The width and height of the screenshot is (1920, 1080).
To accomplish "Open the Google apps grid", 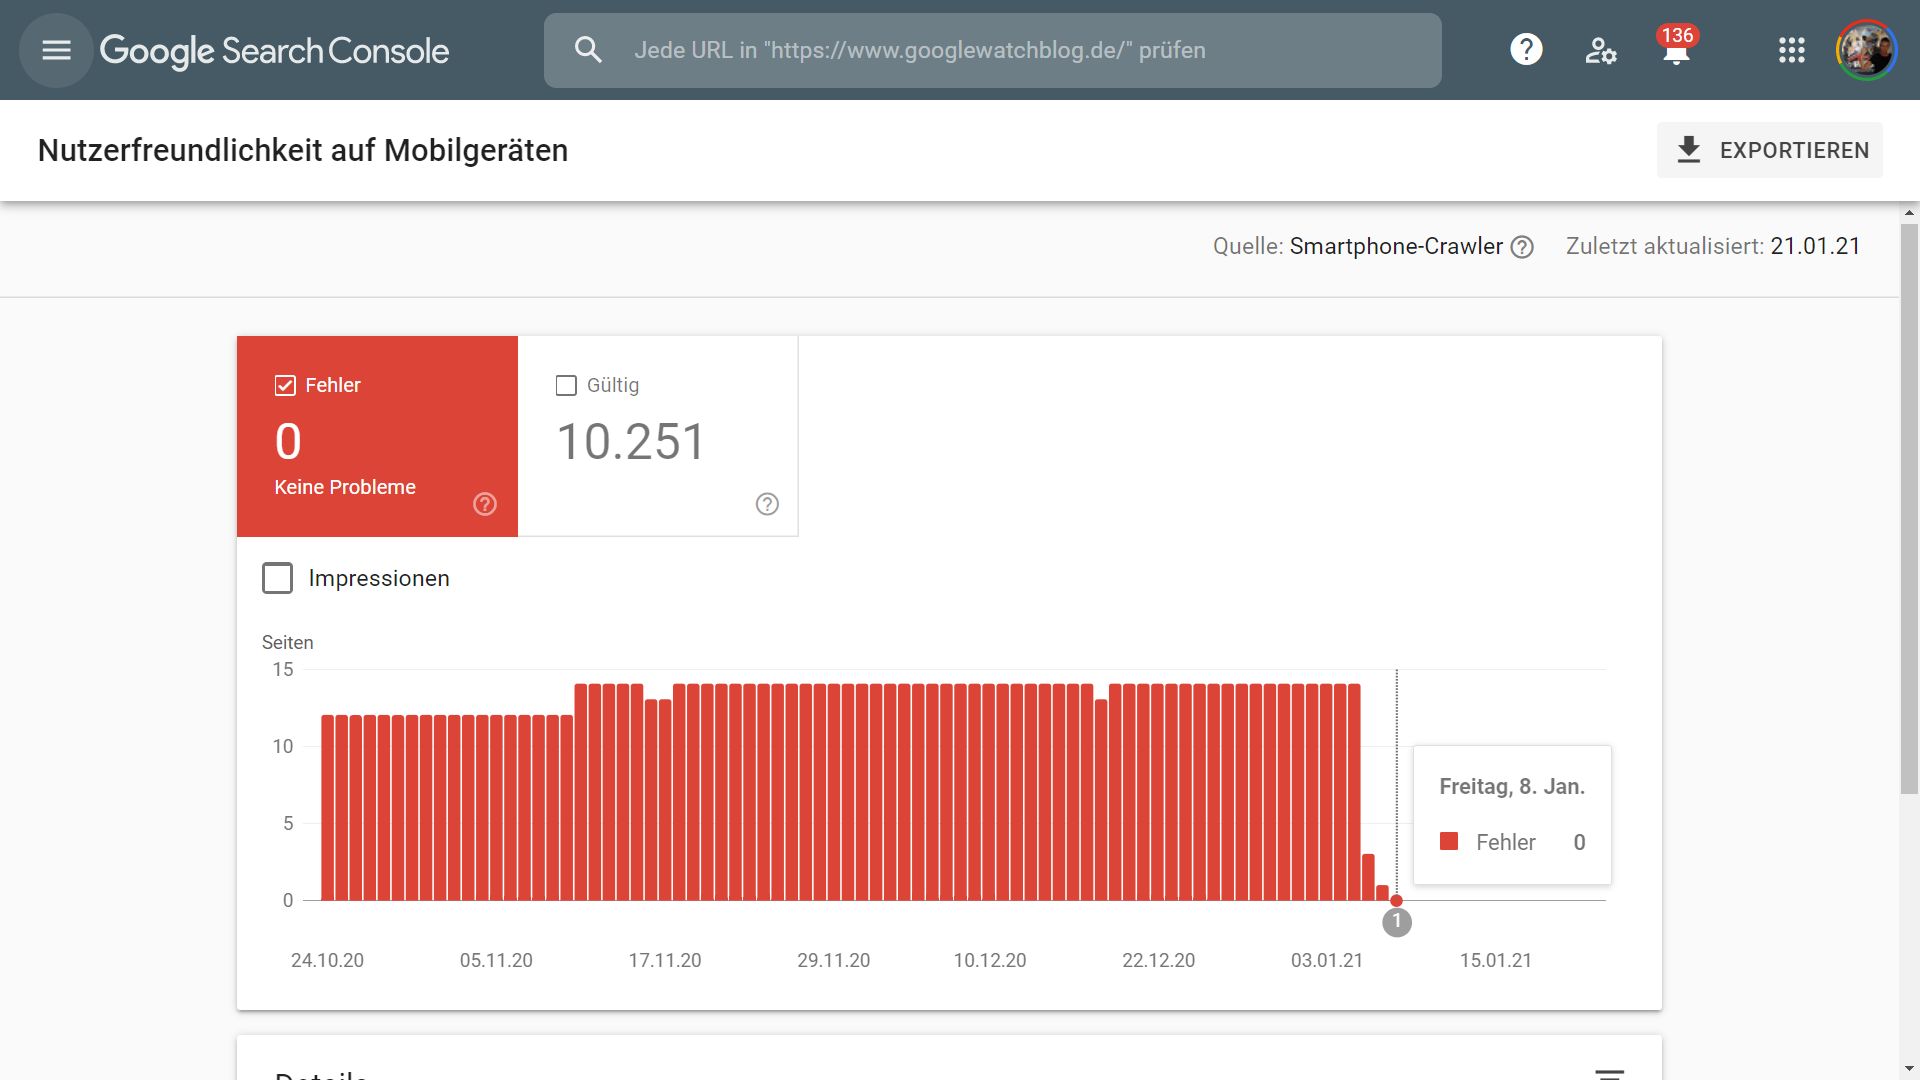I will pyautogui.click(x=1791, y=50).
